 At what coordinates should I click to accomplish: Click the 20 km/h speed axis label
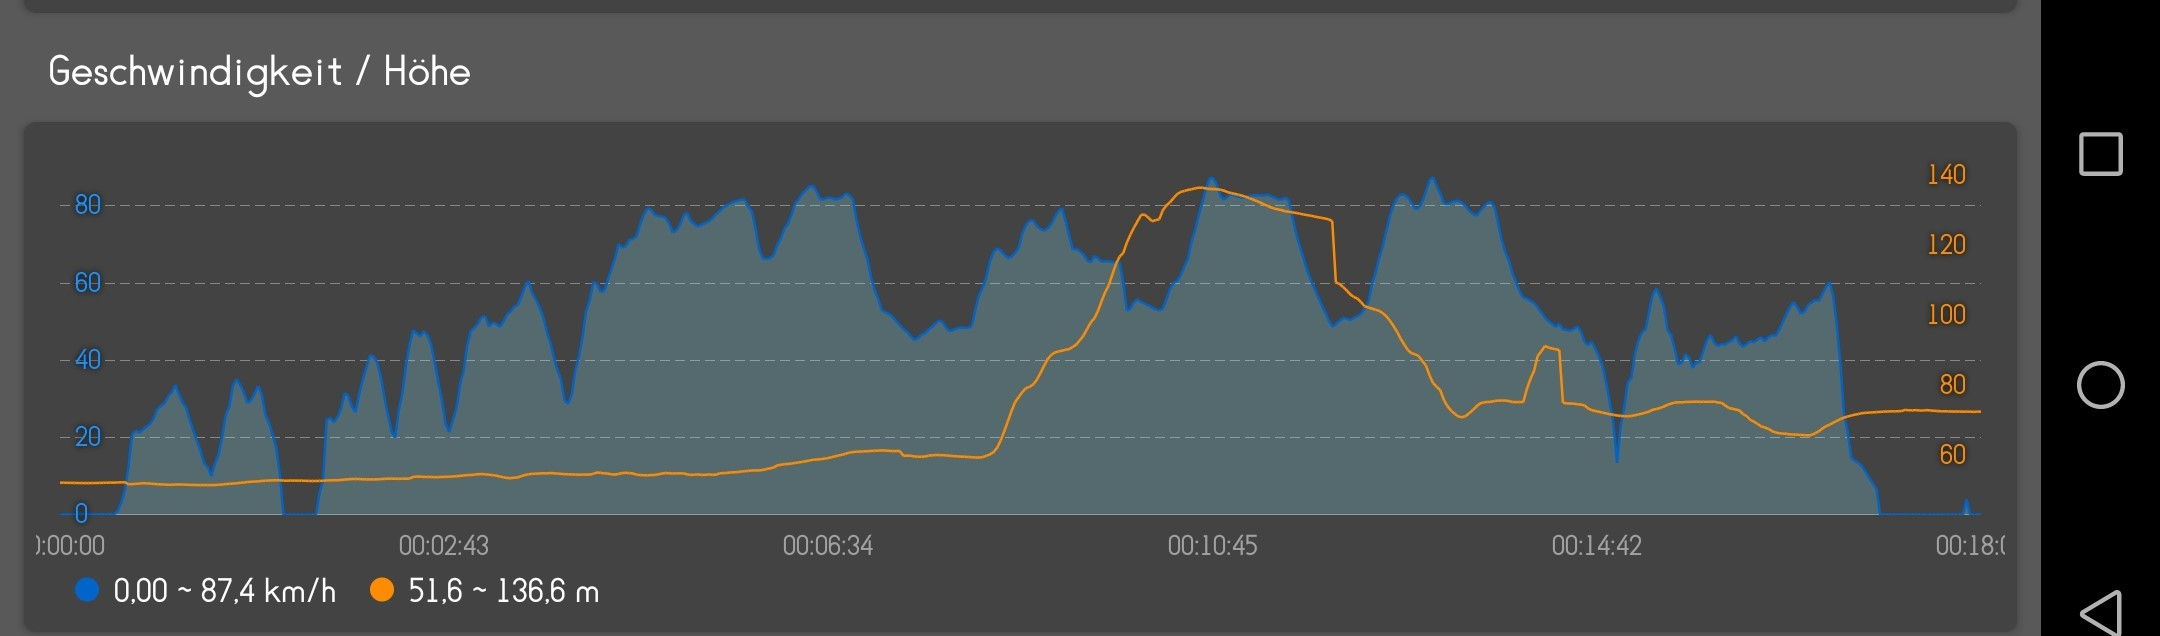pyautogui.click(x=88, y=437)
